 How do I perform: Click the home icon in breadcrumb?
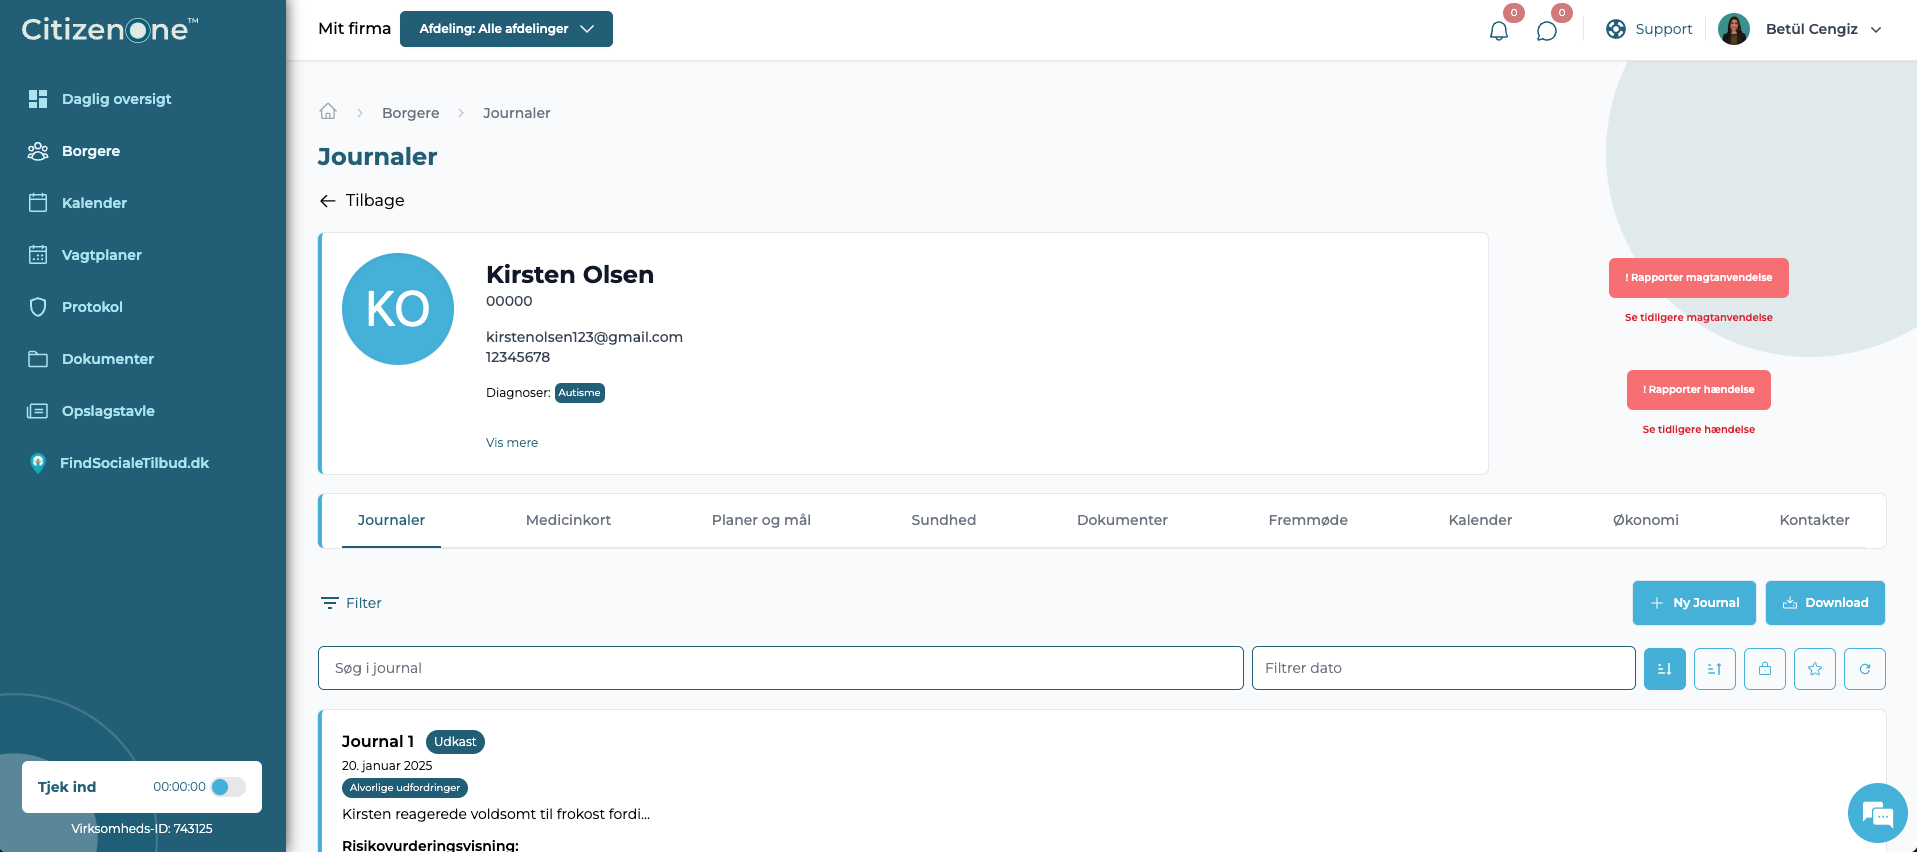[328, 111]
